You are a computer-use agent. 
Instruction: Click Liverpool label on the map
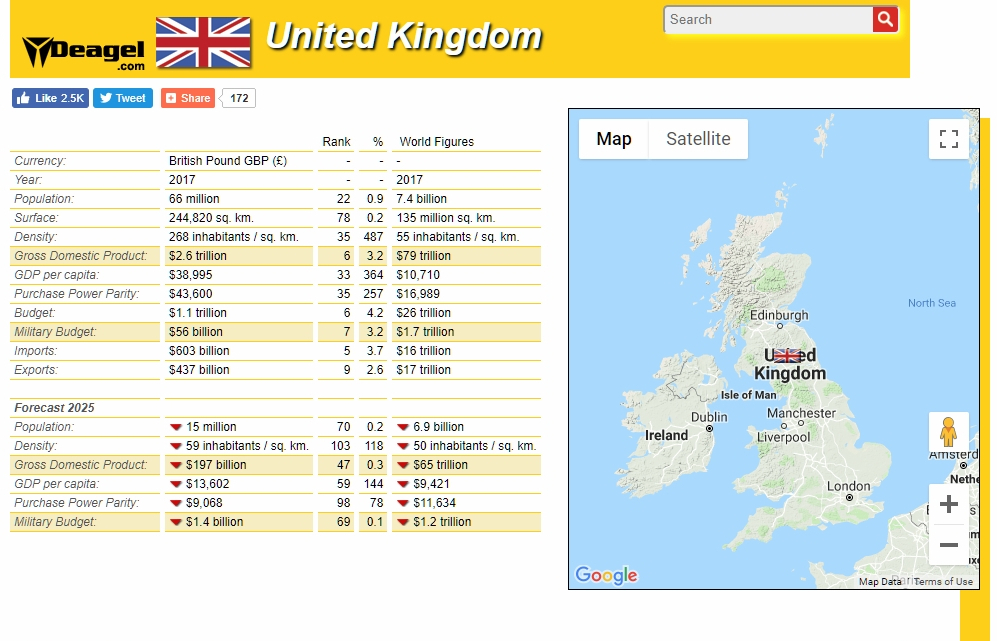783,438
